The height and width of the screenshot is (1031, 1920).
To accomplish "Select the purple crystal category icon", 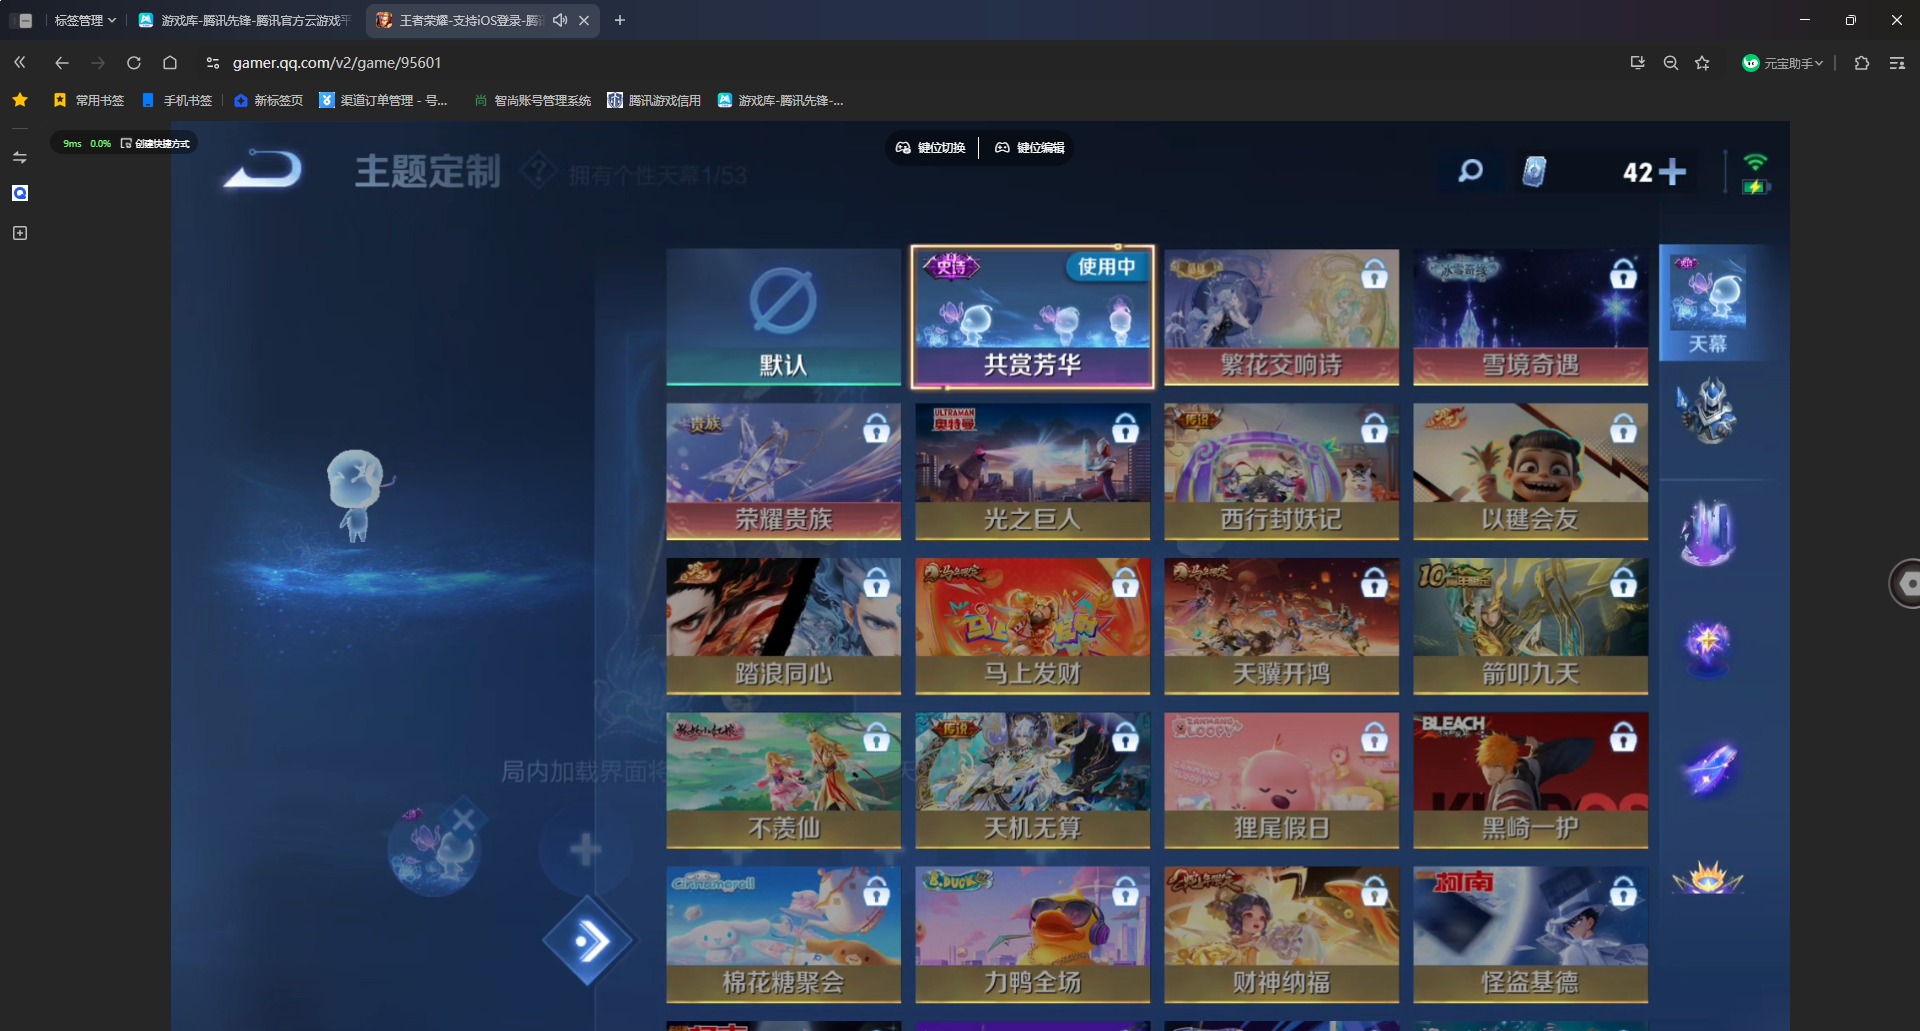I will 1708,532.
